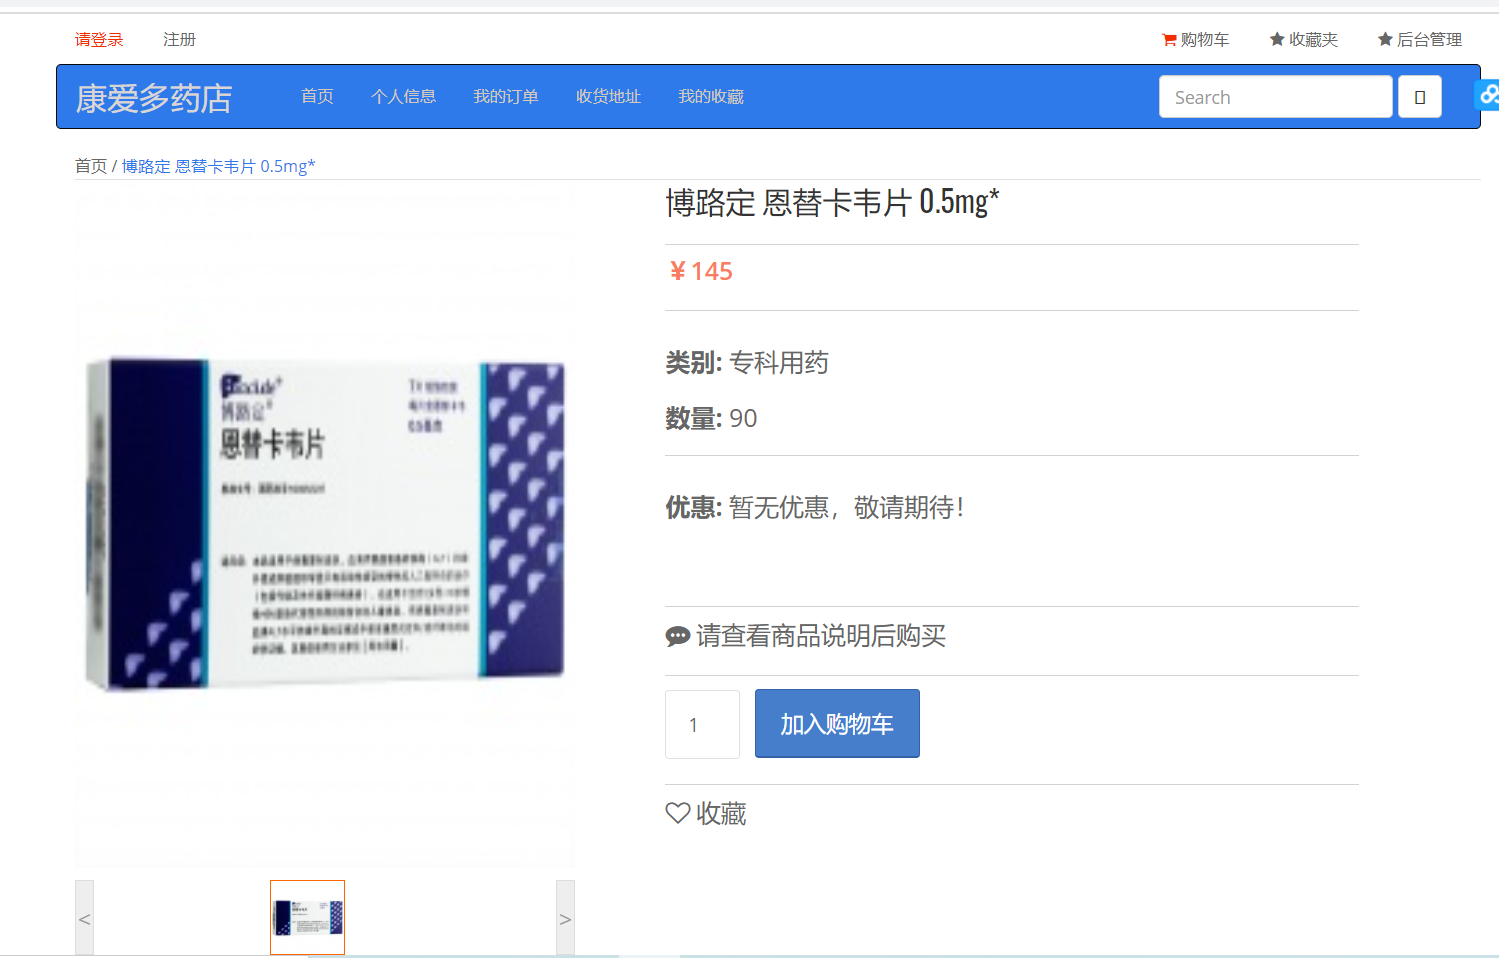The height and width of the screenshot is (958, 1499).
Task: Click the 请登录 login link
Action: coord(99,40)
